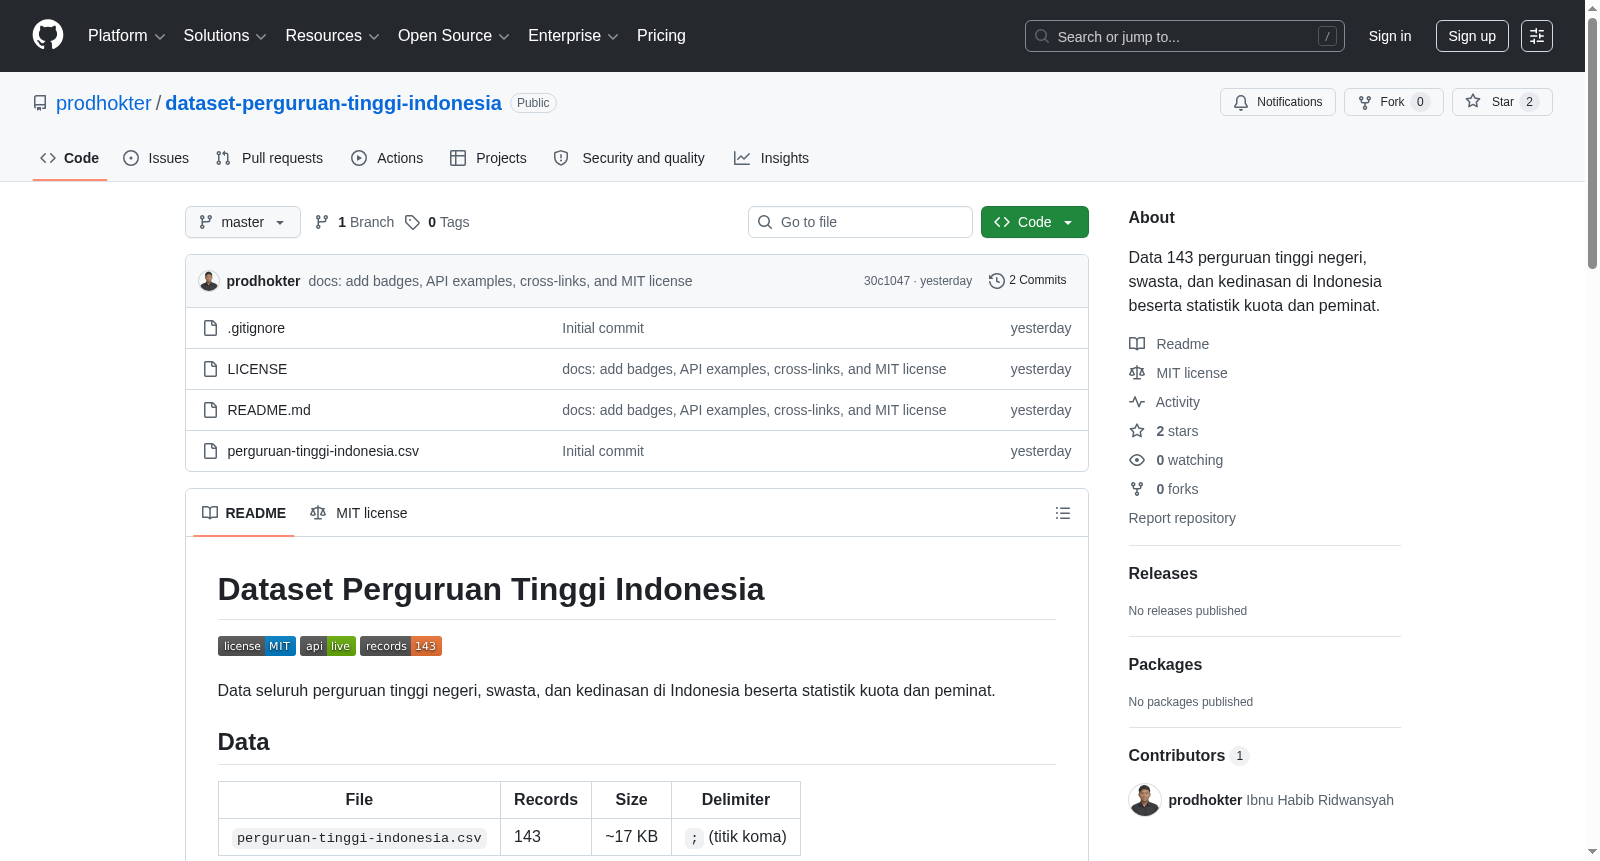Select the Code tab

[x=69, y=158]
